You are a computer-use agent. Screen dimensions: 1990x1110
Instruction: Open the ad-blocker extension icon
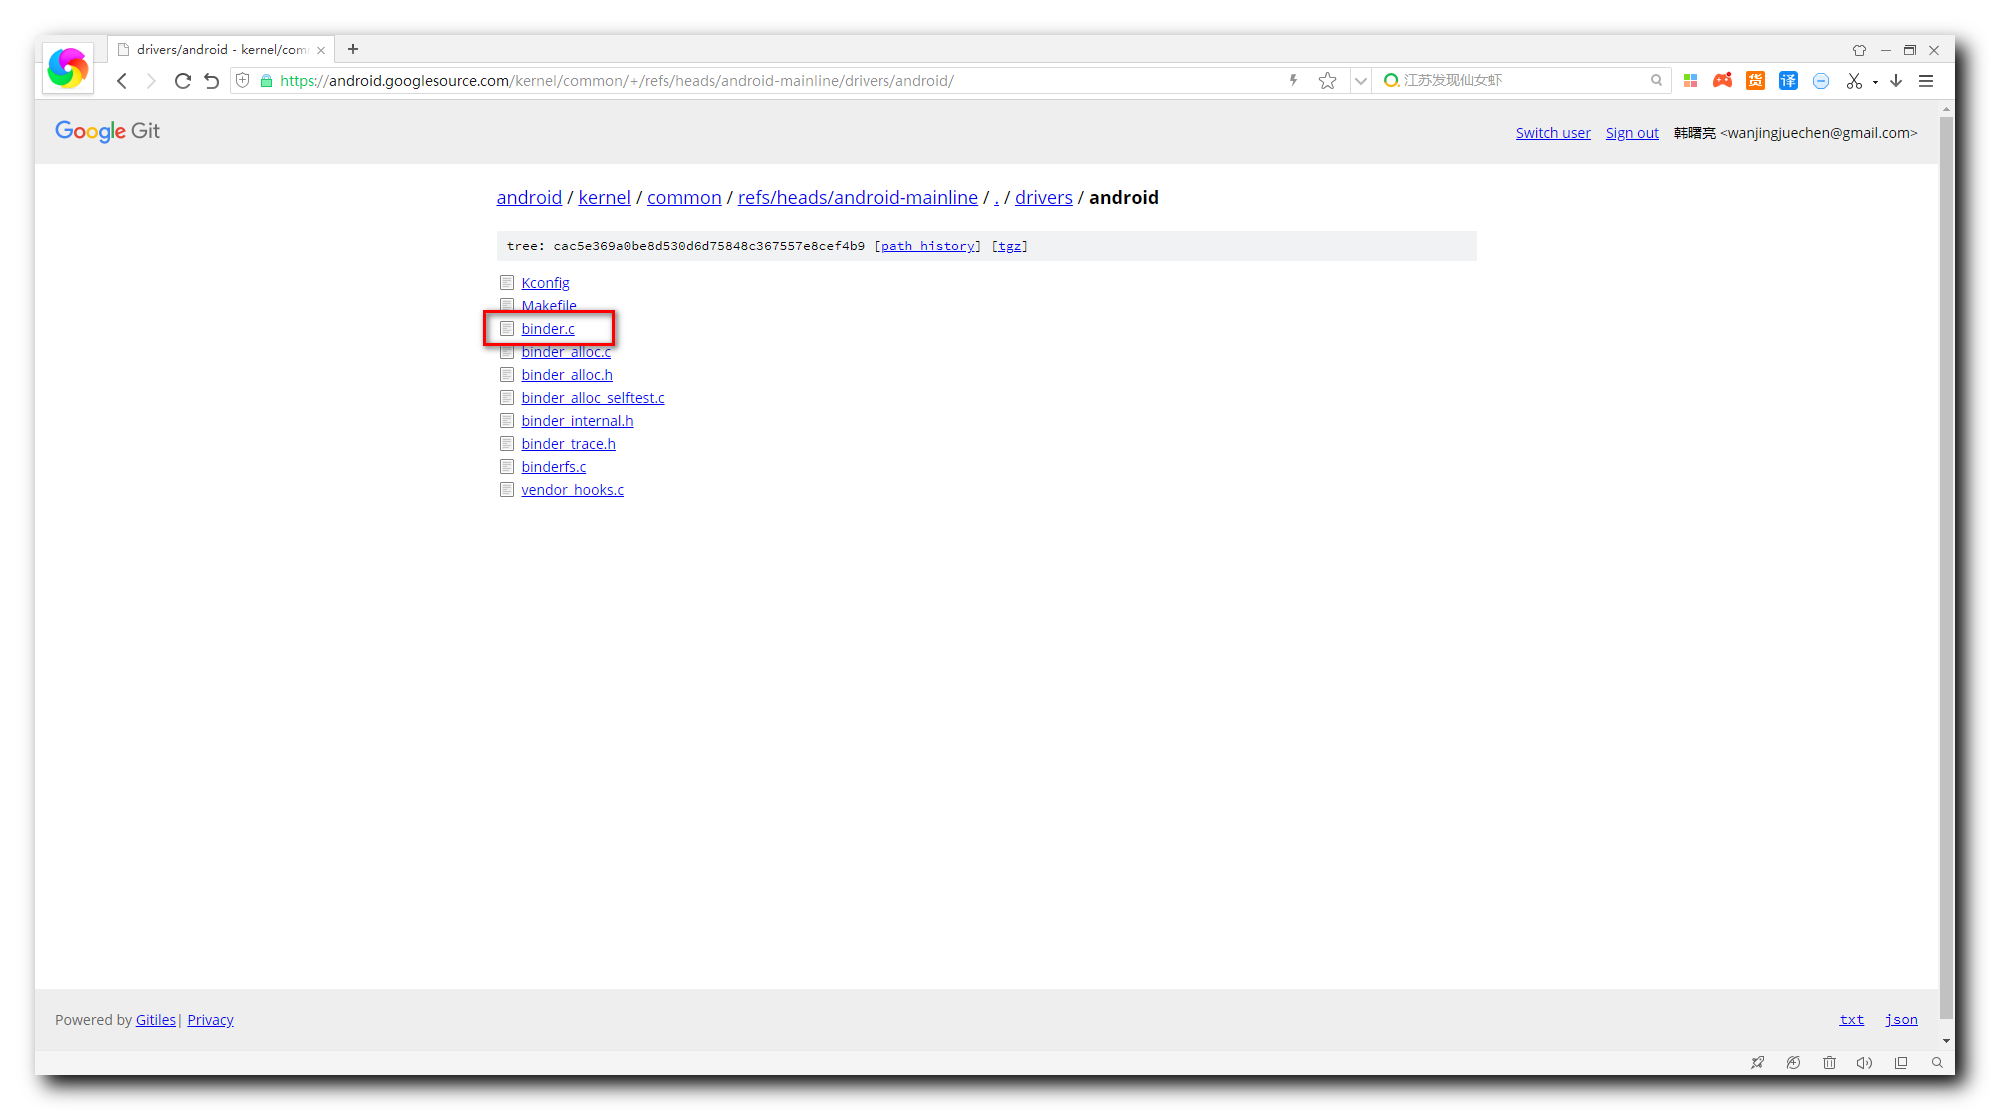tap(1820, 81)
